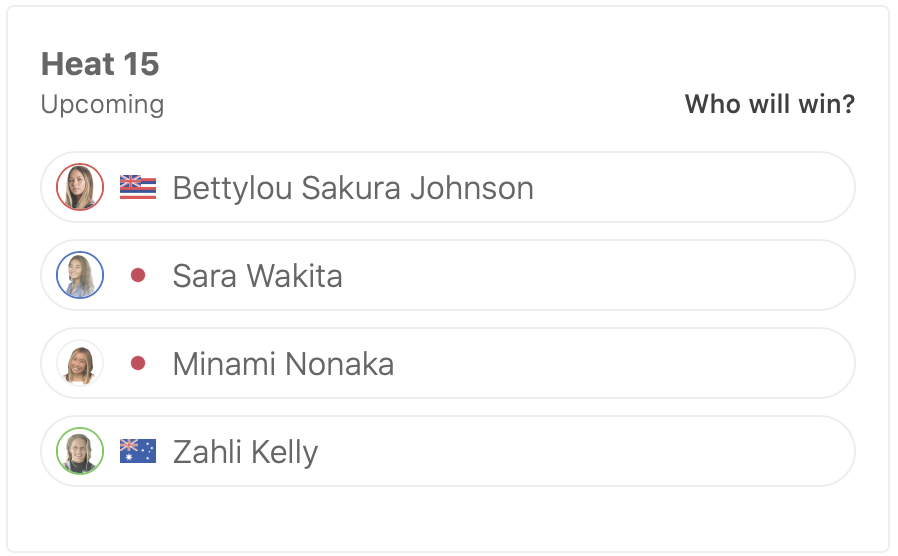
Task: Click the Who will win? prompt
Action: coord(769,104)
